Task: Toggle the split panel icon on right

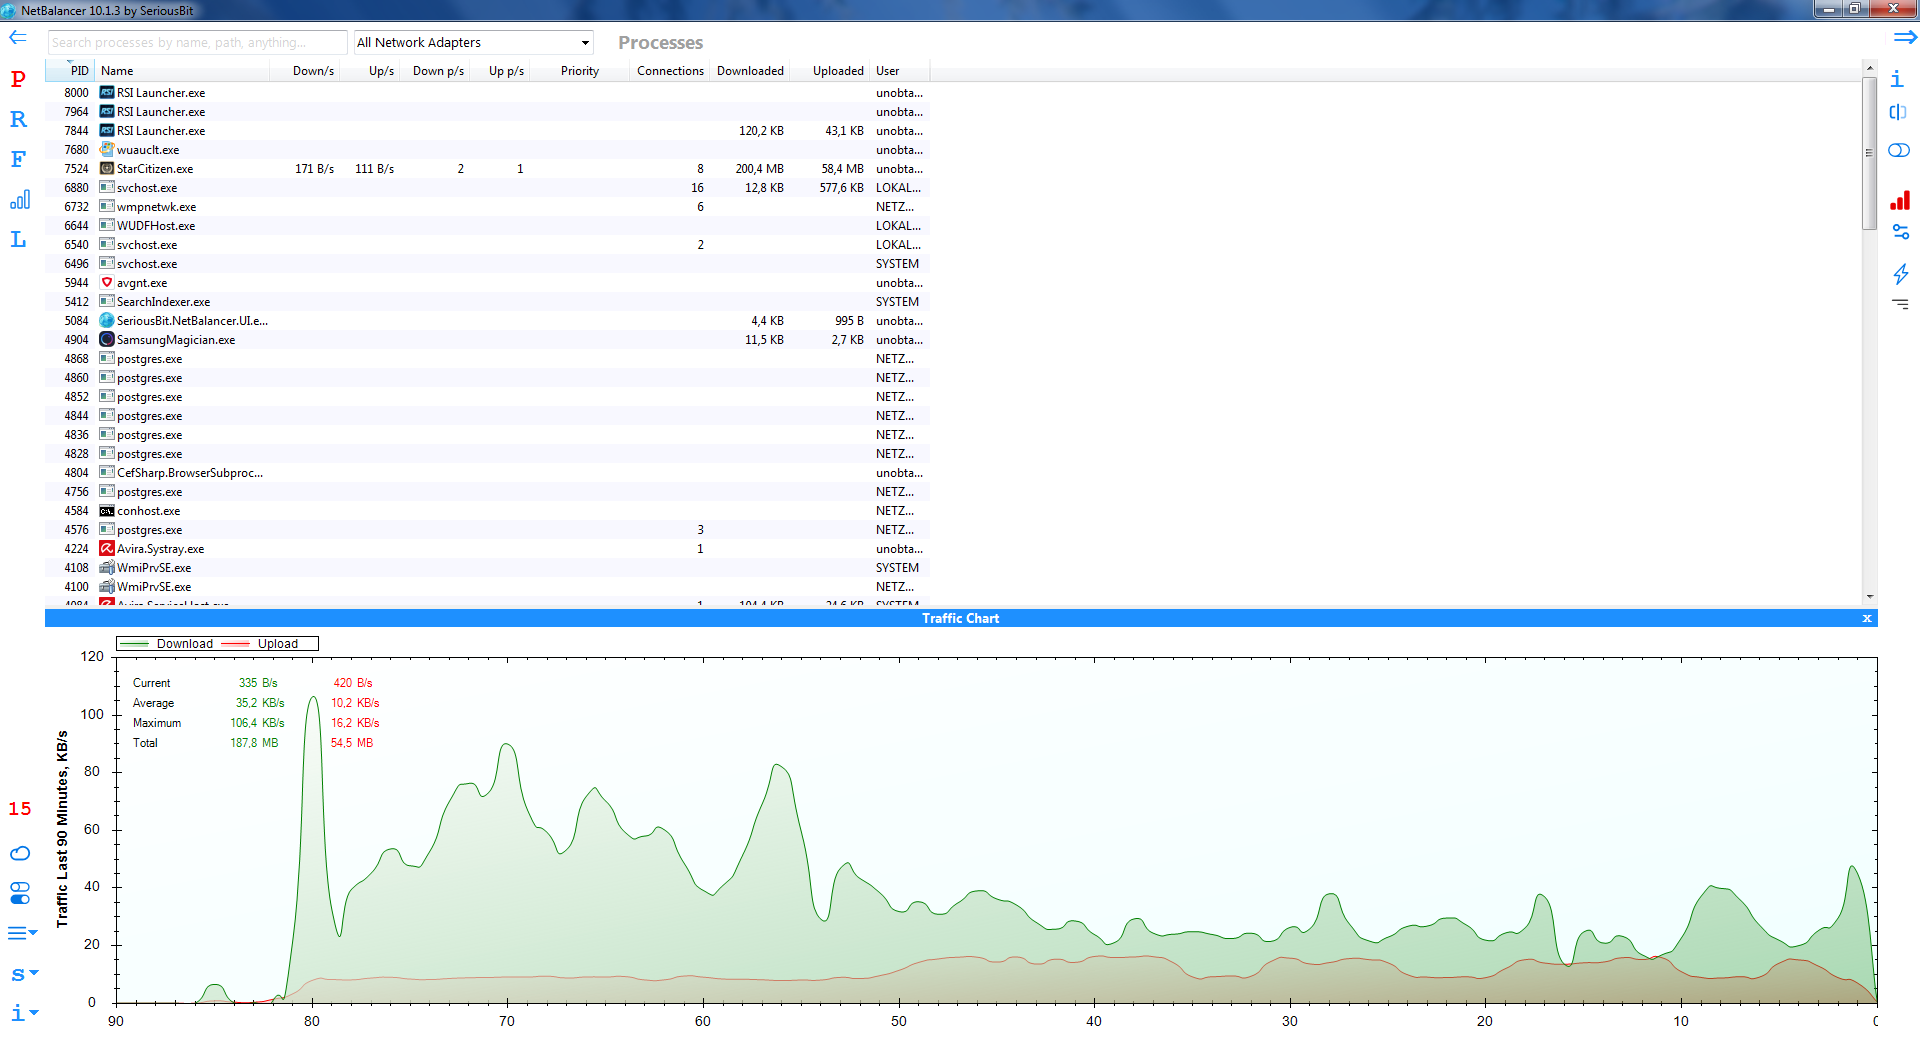Action: coord(1898,112)
